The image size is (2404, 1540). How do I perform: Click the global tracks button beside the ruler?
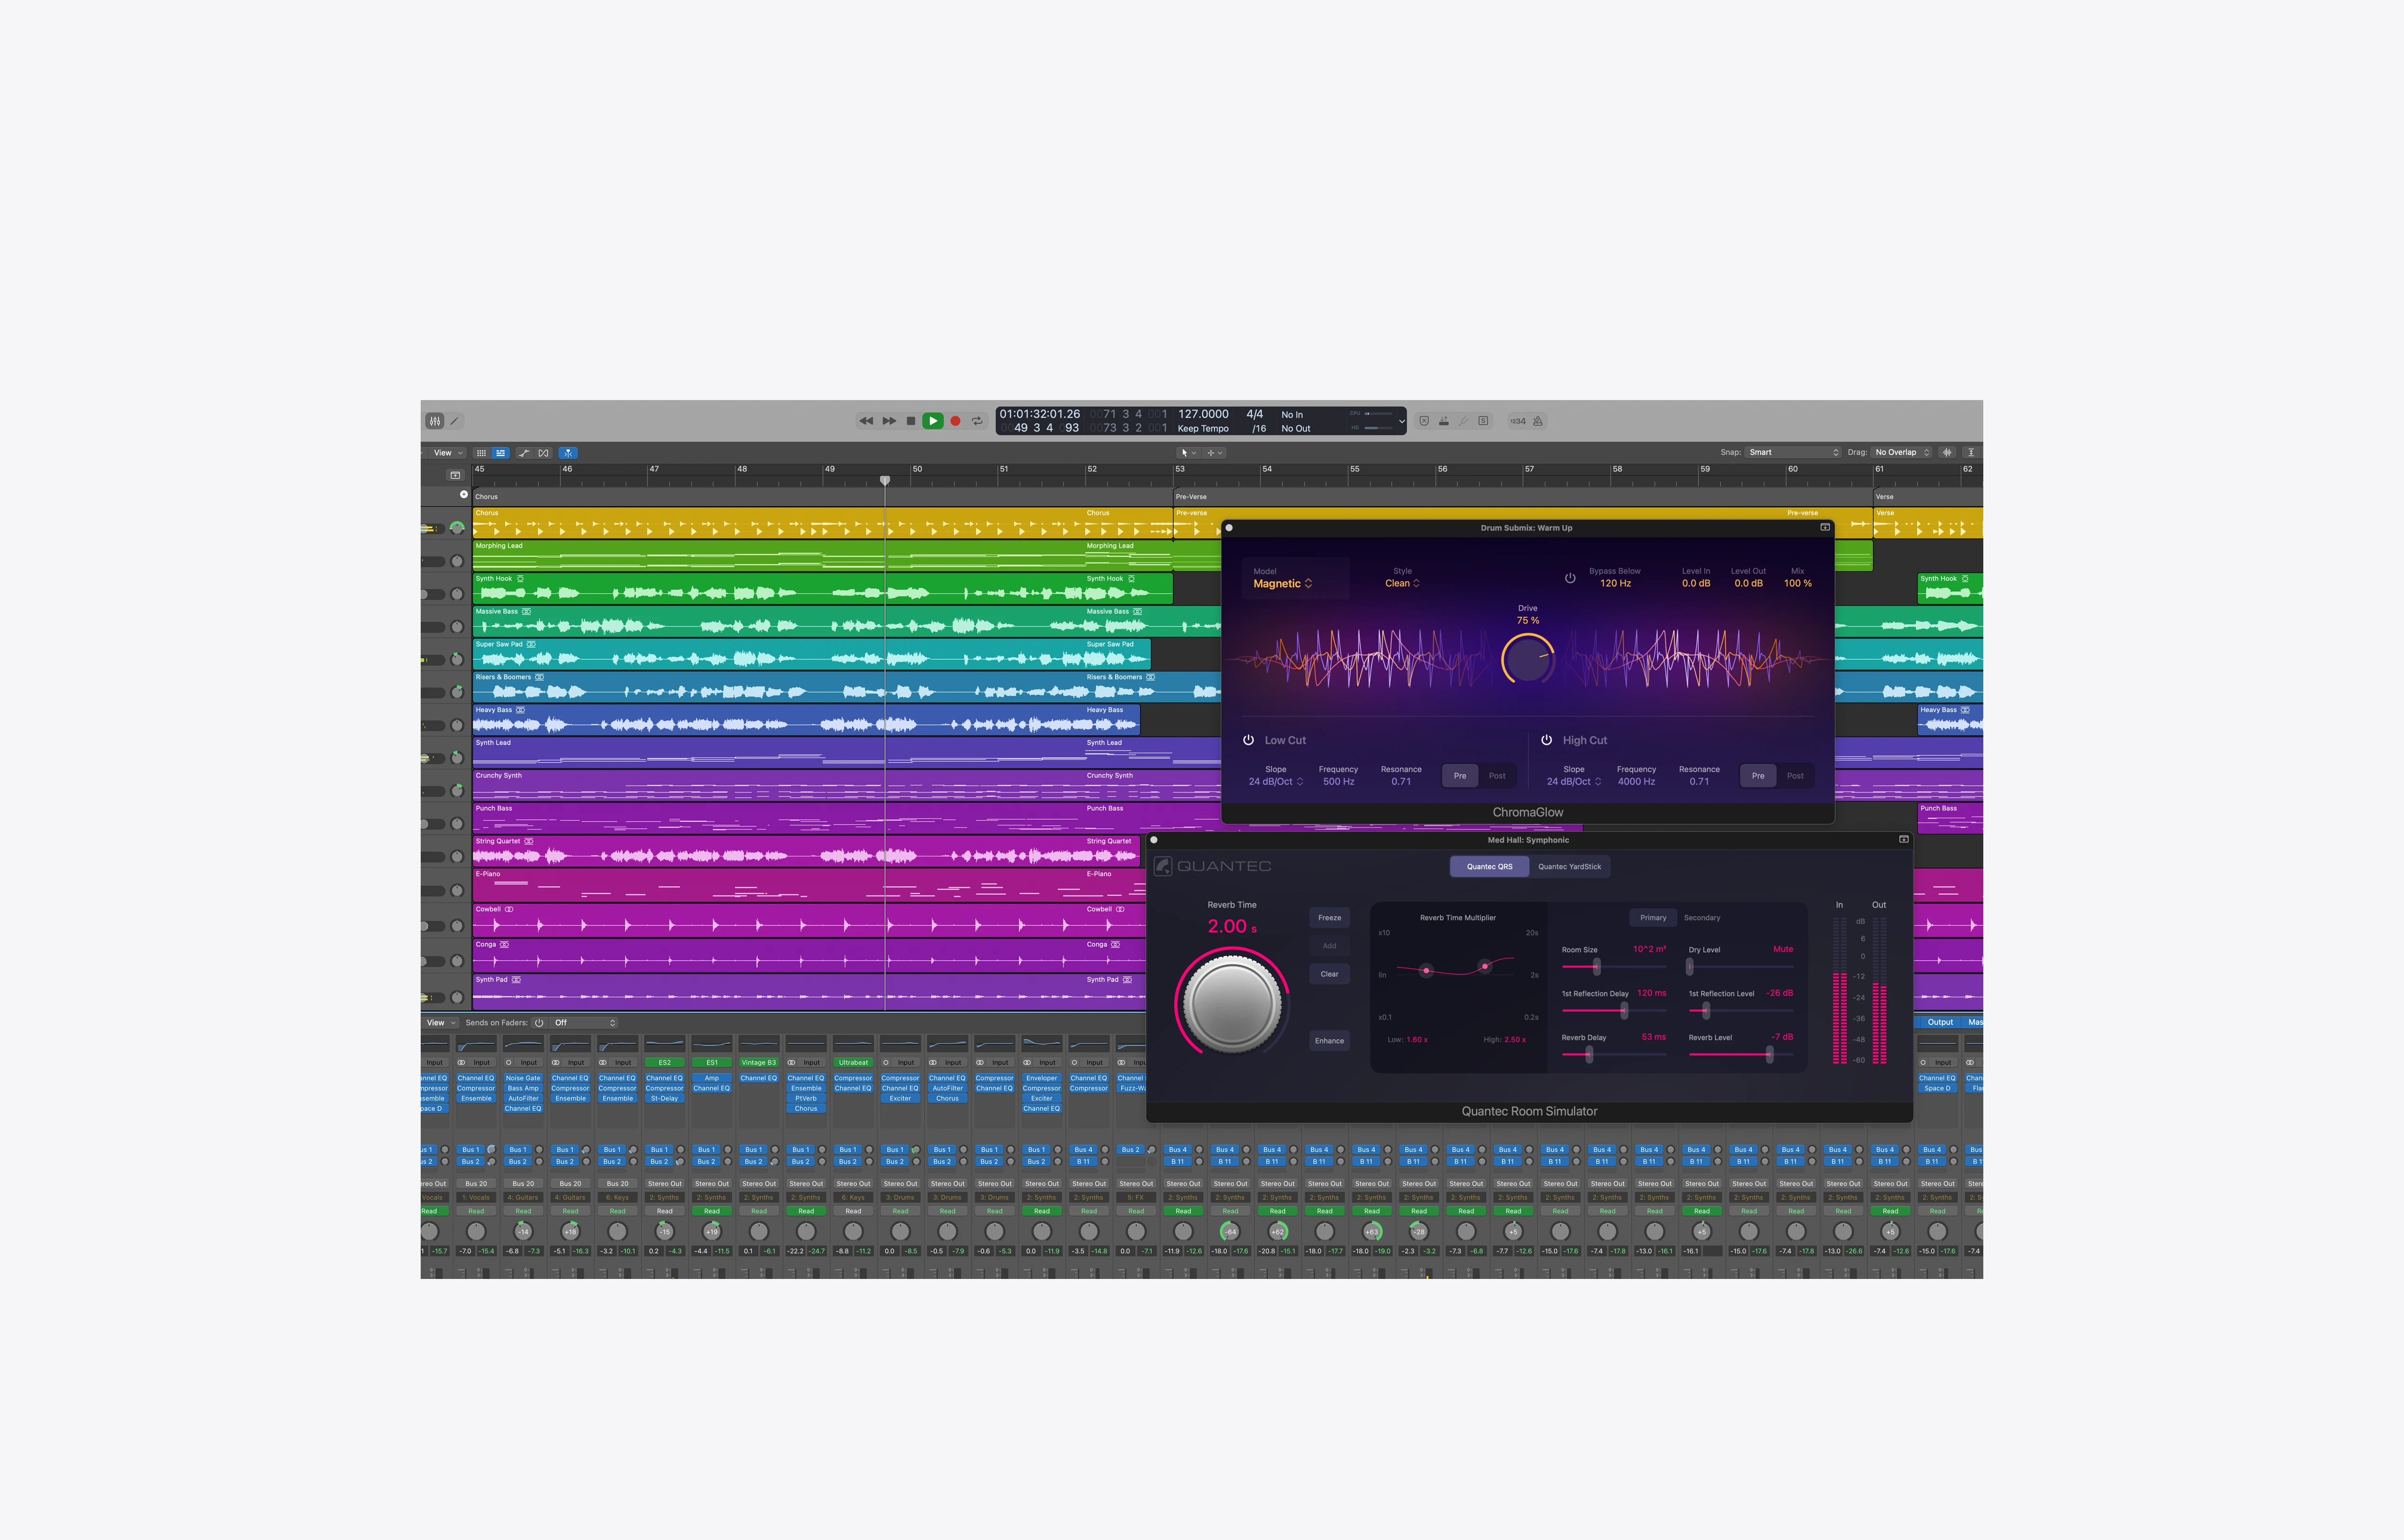tap(455, 475)
